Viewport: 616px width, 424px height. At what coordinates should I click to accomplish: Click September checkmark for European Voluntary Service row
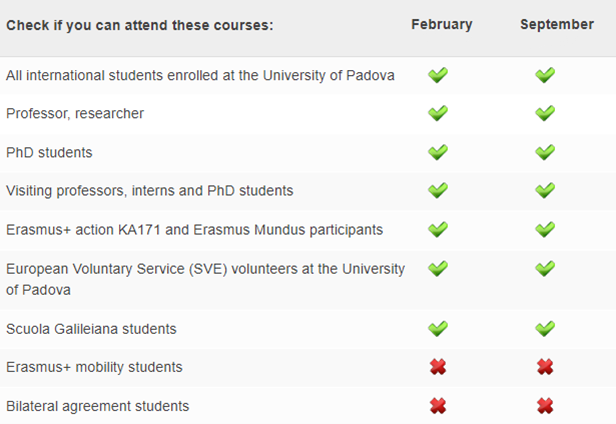coord(545,268)
